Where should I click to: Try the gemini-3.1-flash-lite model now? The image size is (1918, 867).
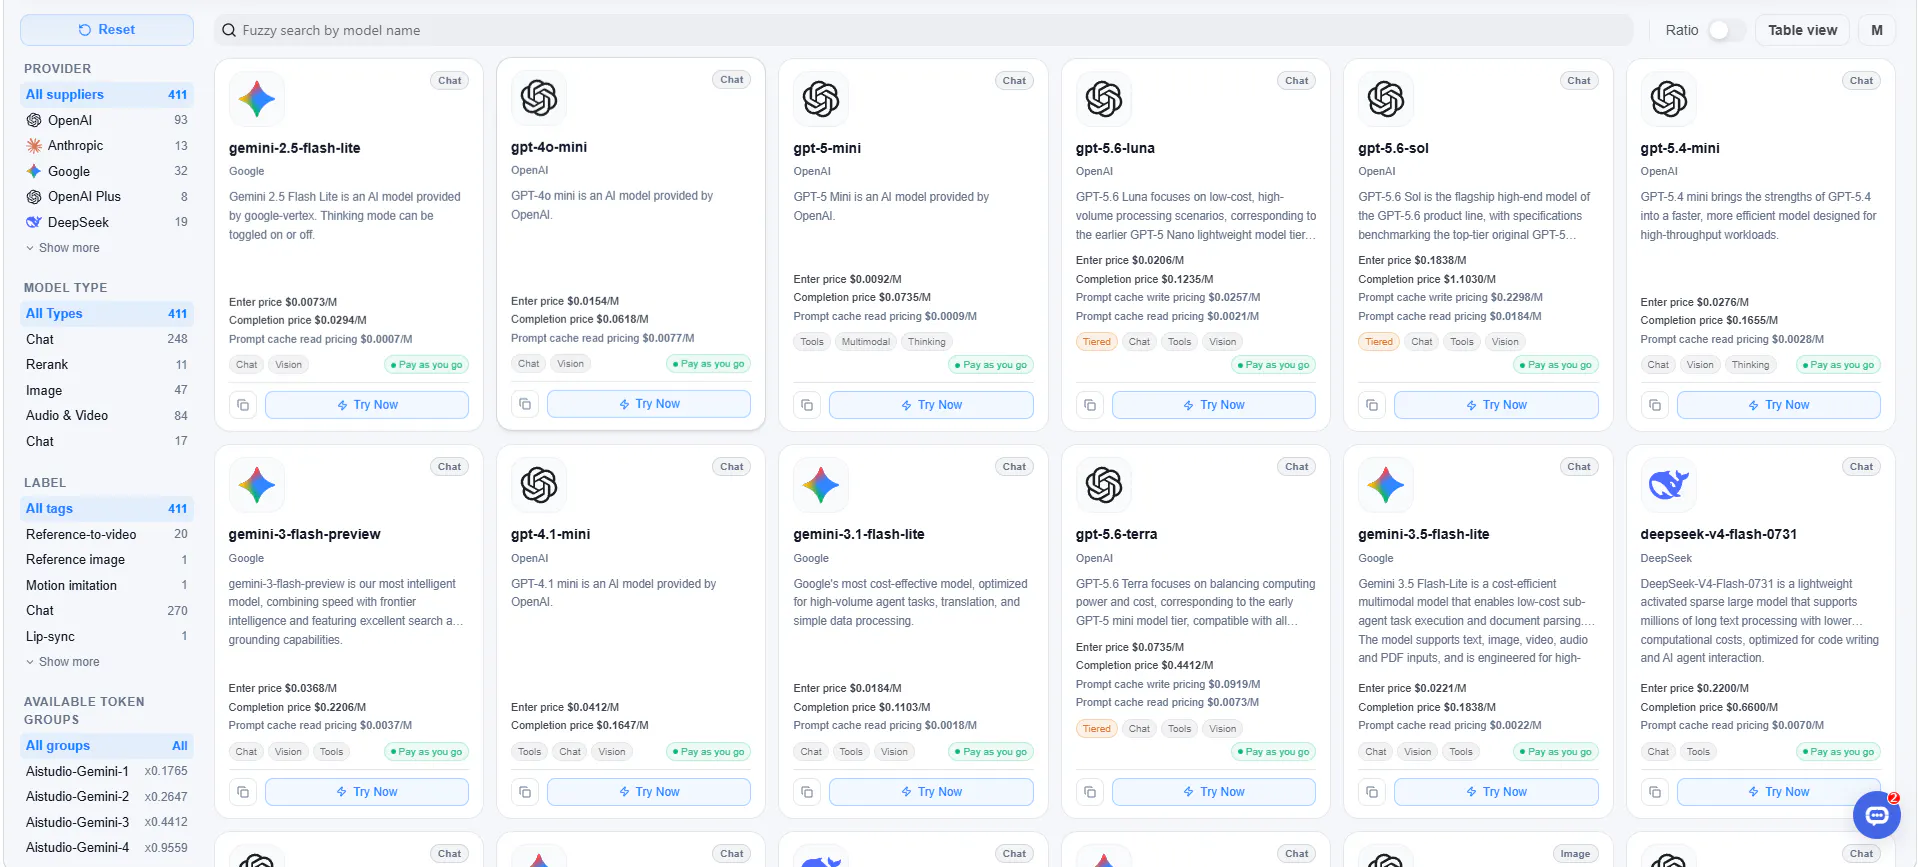tap(931, 792)
